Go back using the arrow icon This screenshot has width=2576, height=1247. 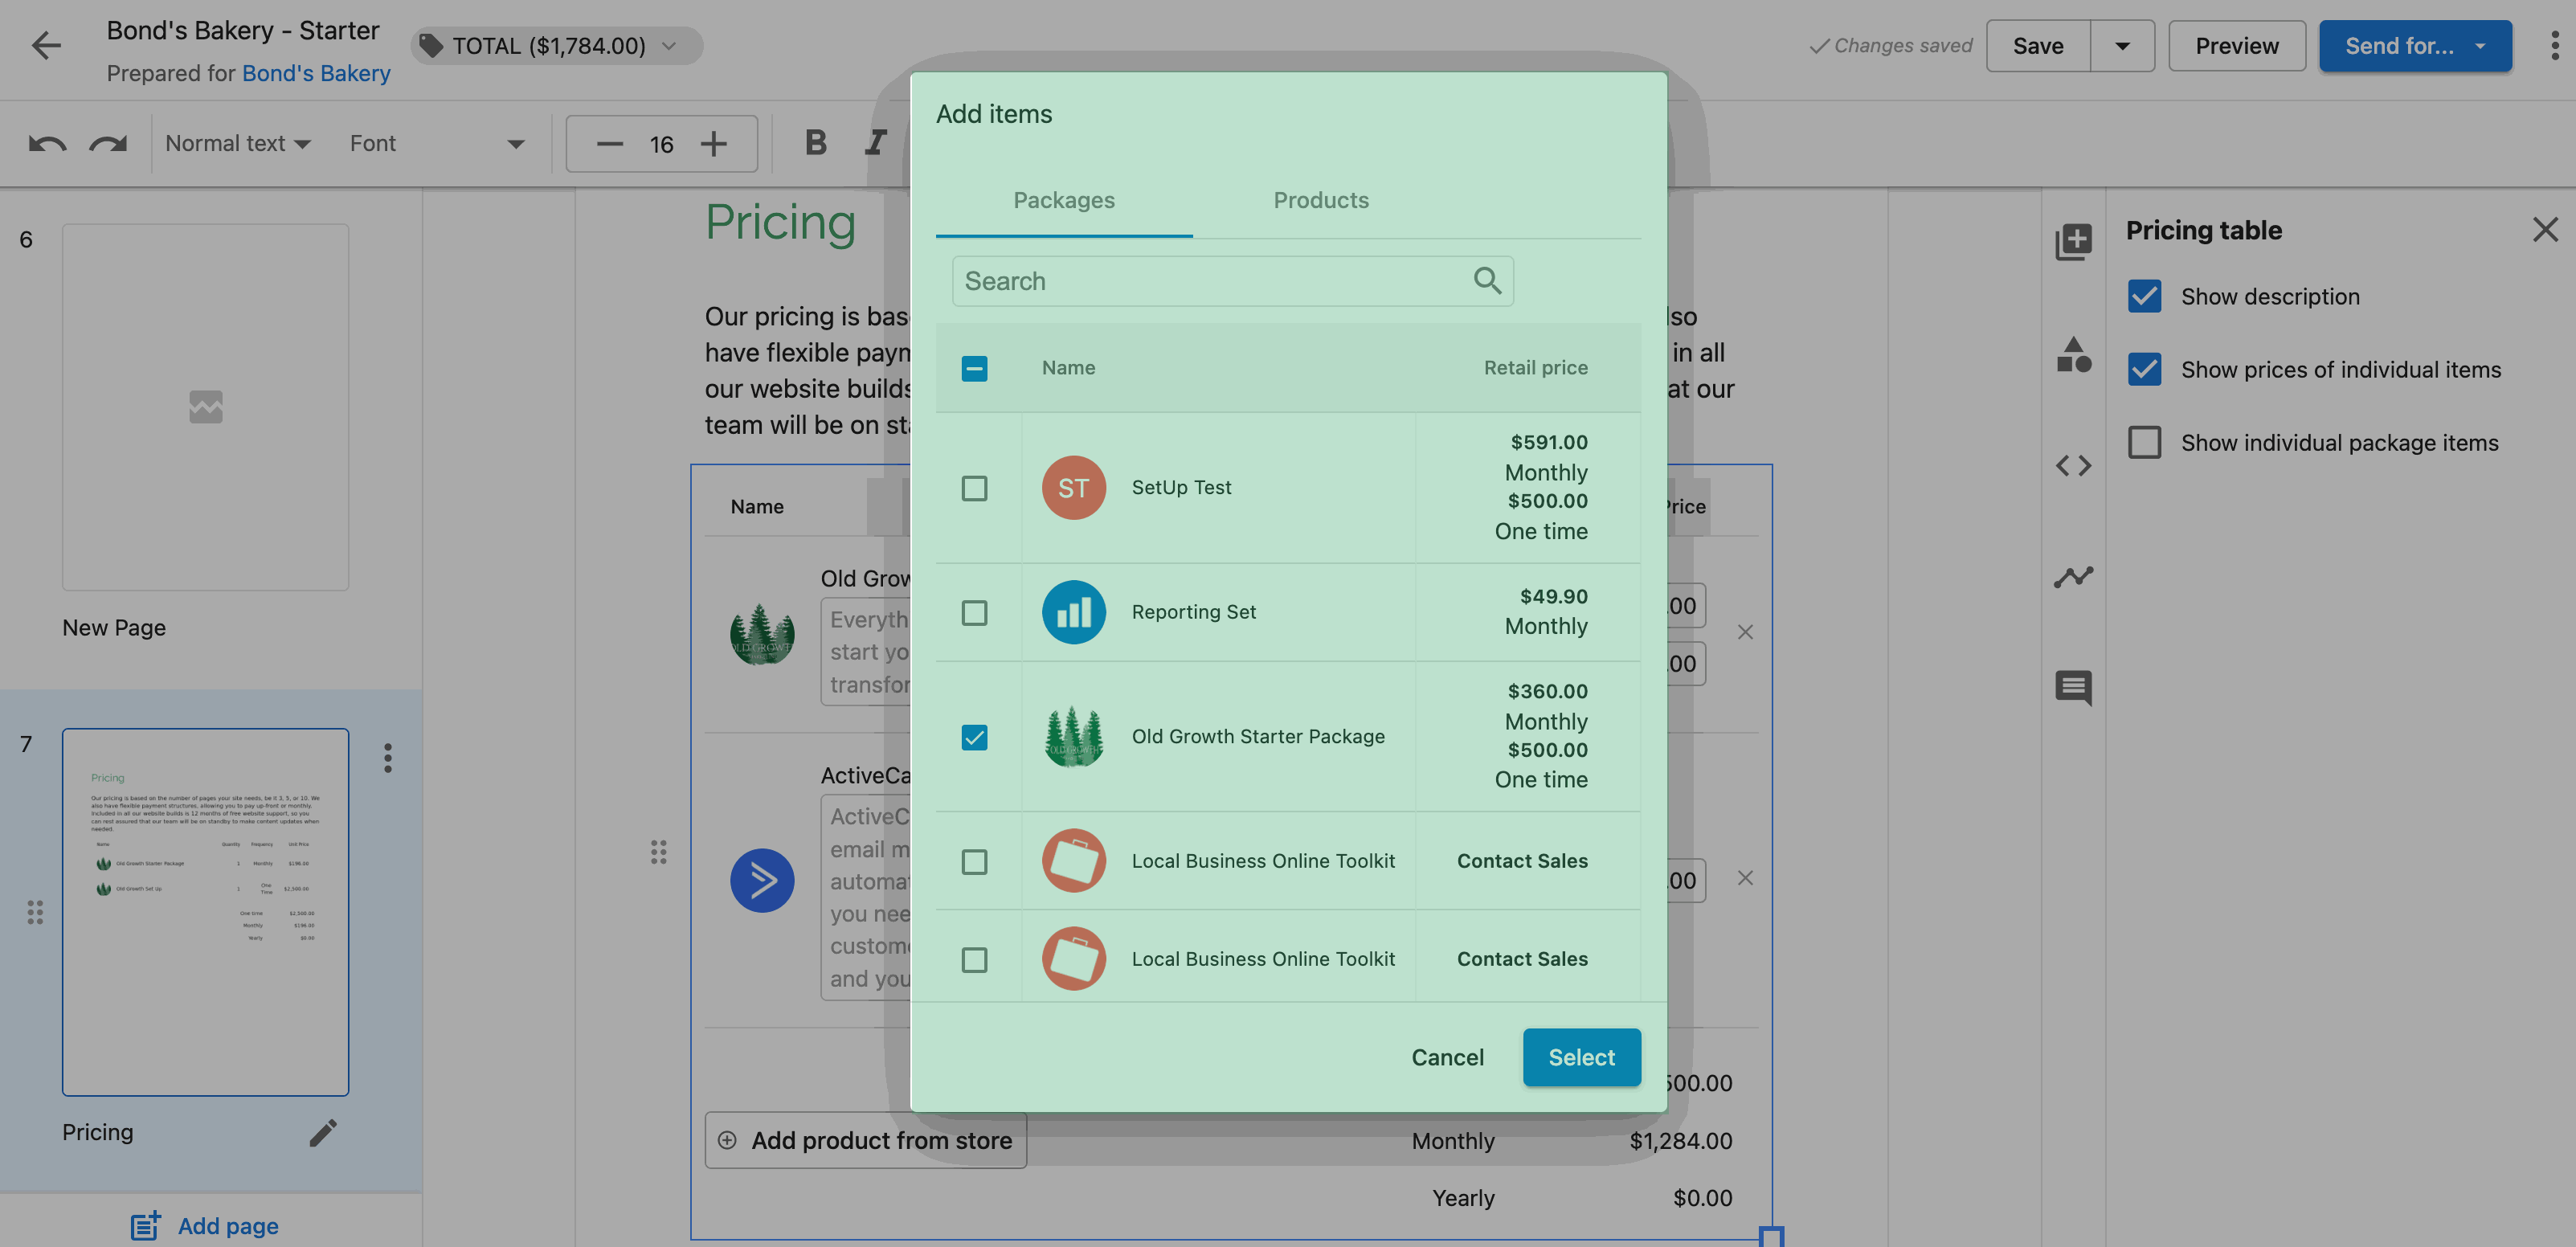46,46
